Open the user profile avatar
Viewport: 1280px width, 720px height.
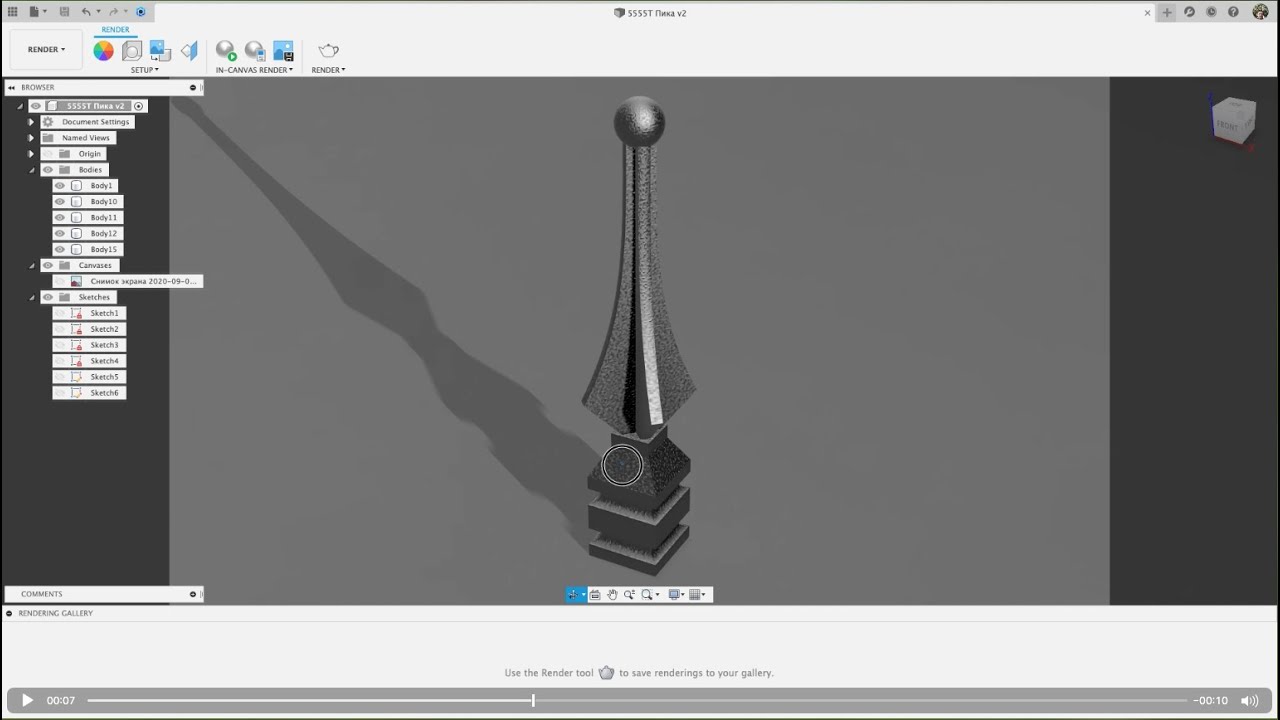point(1260,12)
